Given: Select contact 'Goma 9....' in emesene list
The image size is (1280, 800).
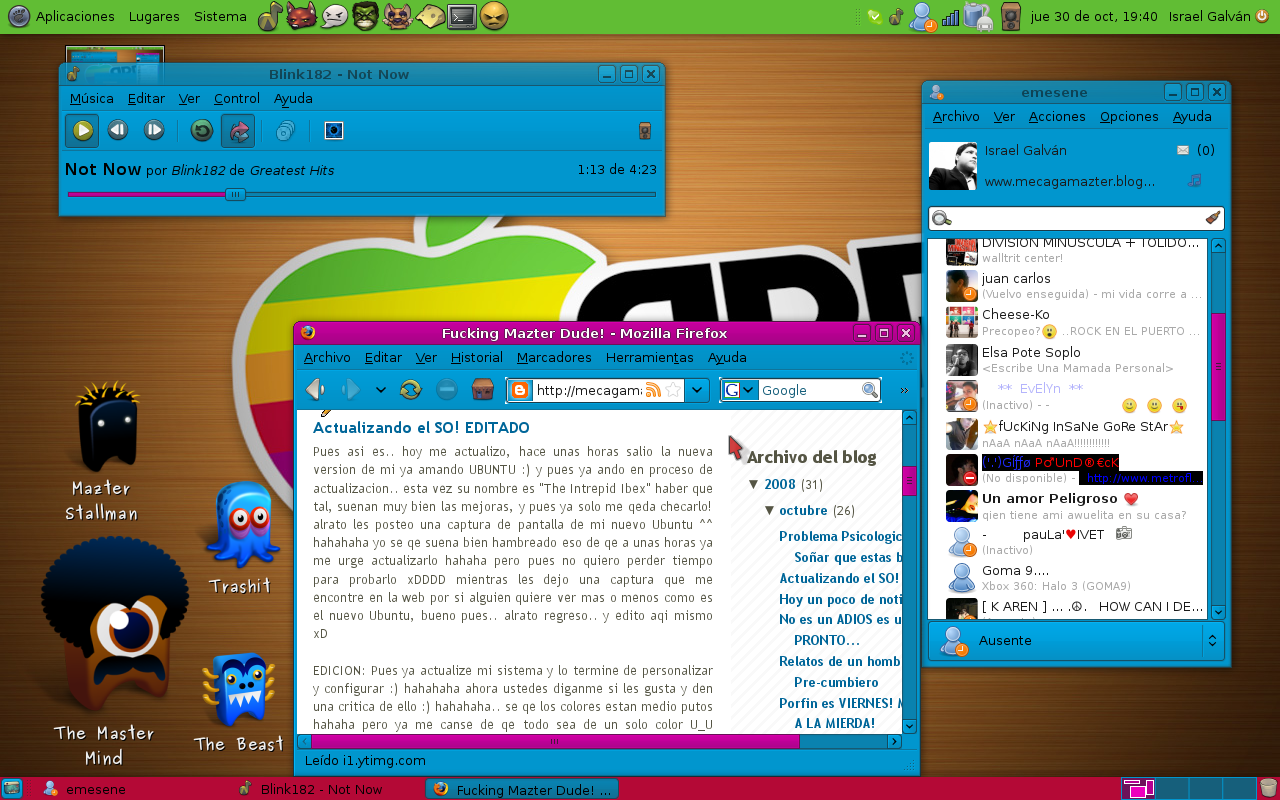Looking at the screenshot, I should point(1075,578).
